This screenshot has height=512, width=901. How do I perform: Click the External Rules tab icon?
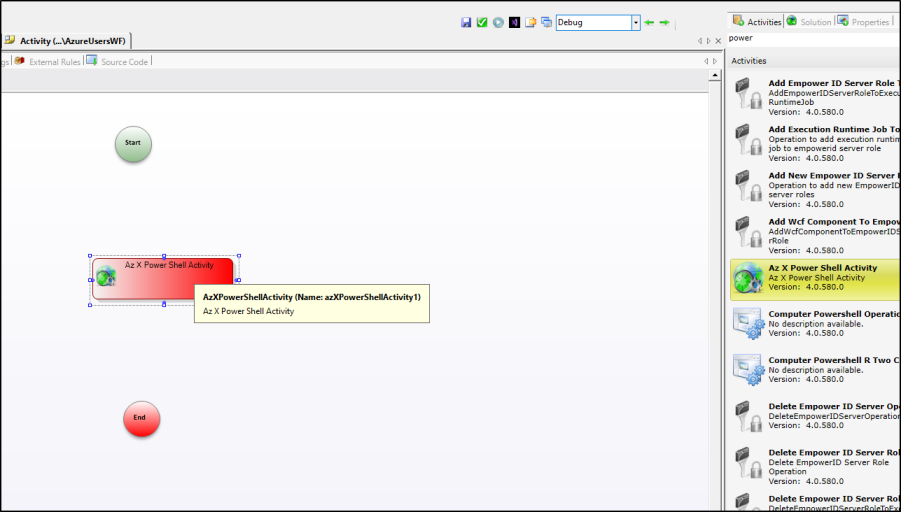20,61
